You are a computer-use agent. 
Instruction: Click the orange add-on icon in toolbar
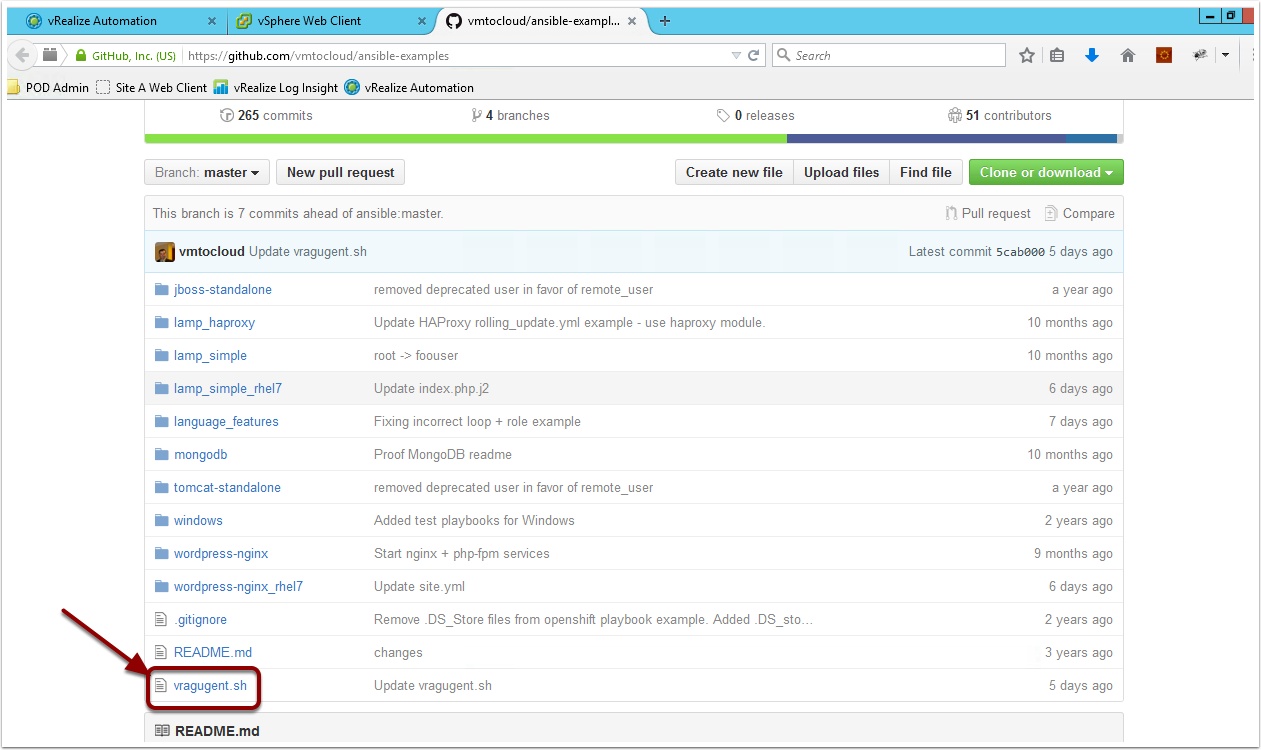[1164, 56]
